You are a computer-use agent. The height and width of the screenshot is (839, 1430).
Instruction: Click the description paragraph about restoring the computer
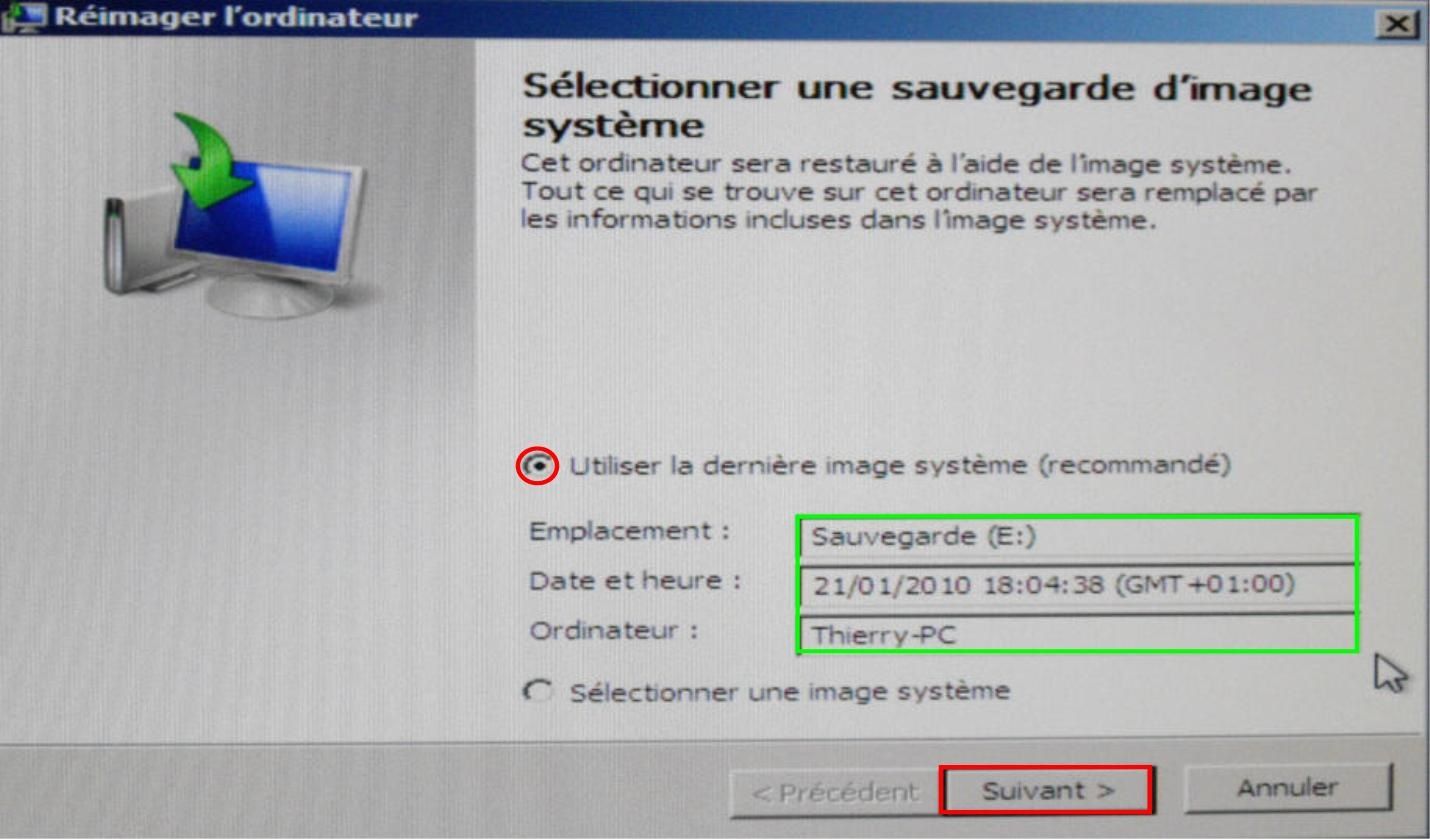(919, 192)
